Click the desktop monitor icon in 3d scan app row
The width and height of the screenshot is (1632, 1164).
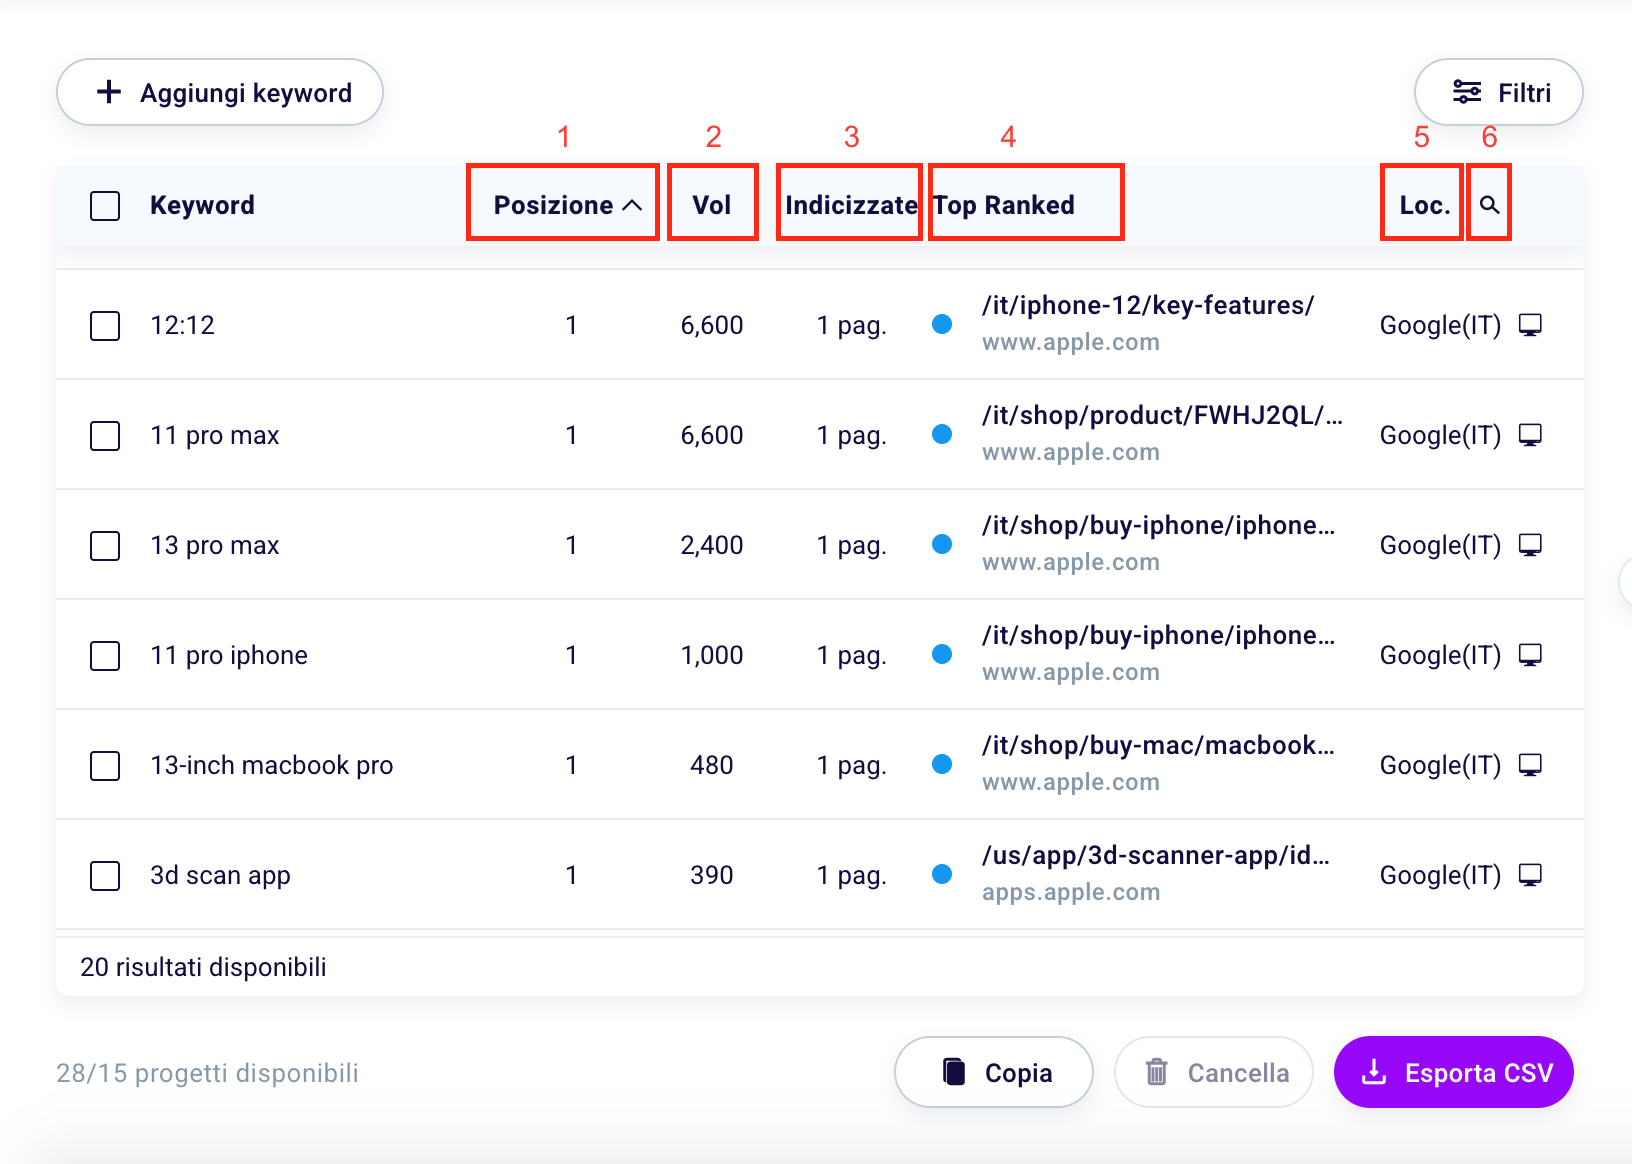click(1530, 875)
